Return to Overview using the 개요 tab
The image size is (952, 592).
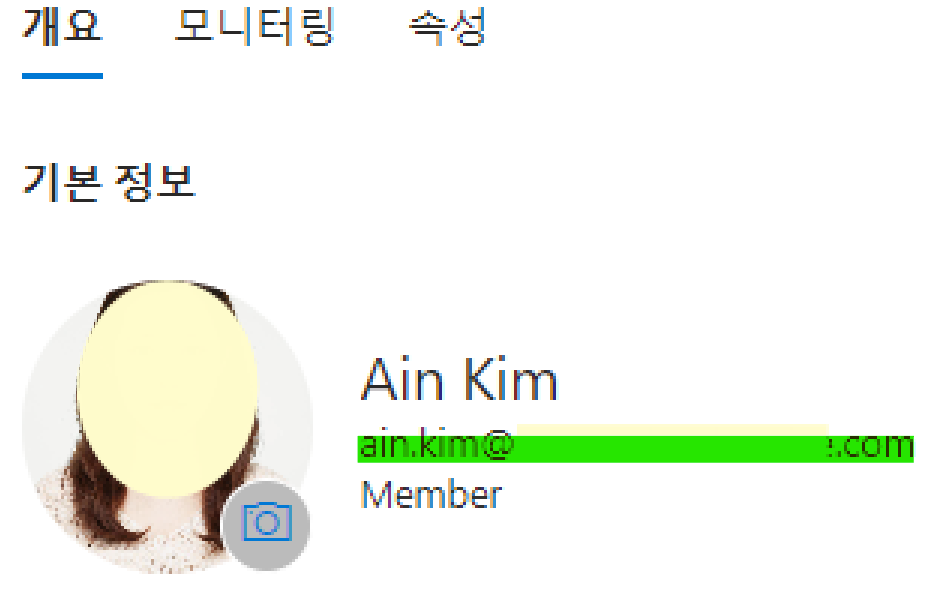[x=63, y=27]
